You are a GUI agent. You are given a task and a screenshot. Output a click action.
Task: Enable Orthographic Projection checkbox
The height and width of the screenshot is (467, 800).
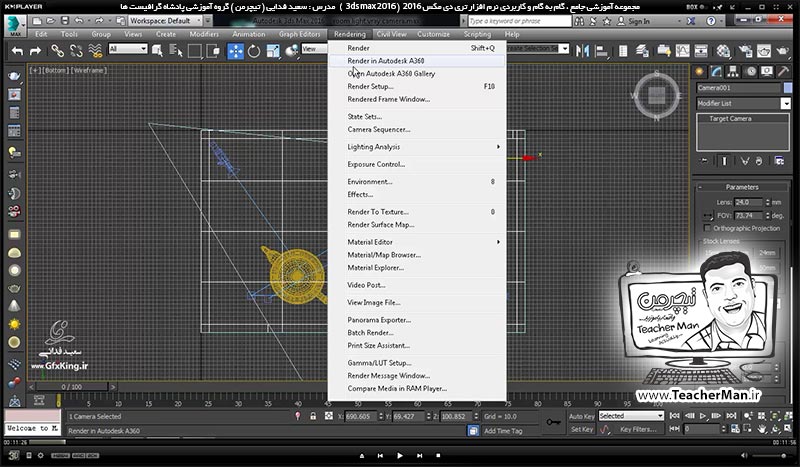pyautogui.click(x=707, y=228)
